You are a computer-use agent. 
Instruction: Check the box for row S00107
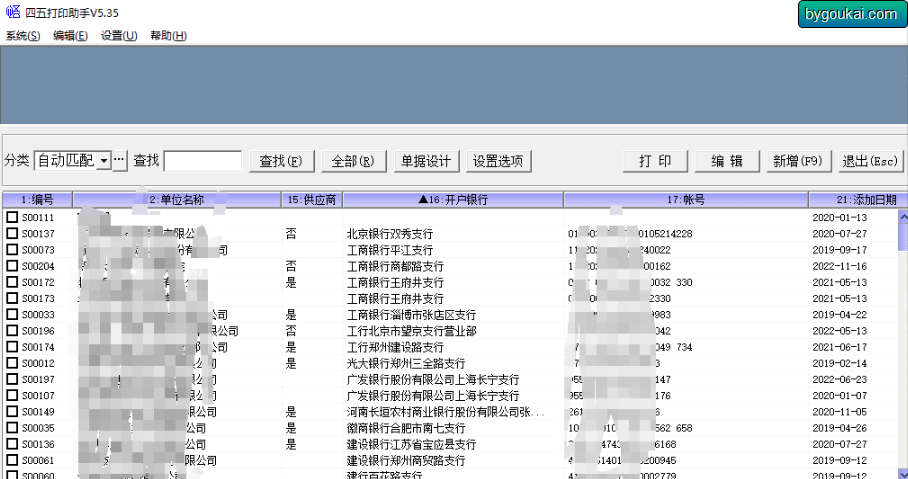12,396
